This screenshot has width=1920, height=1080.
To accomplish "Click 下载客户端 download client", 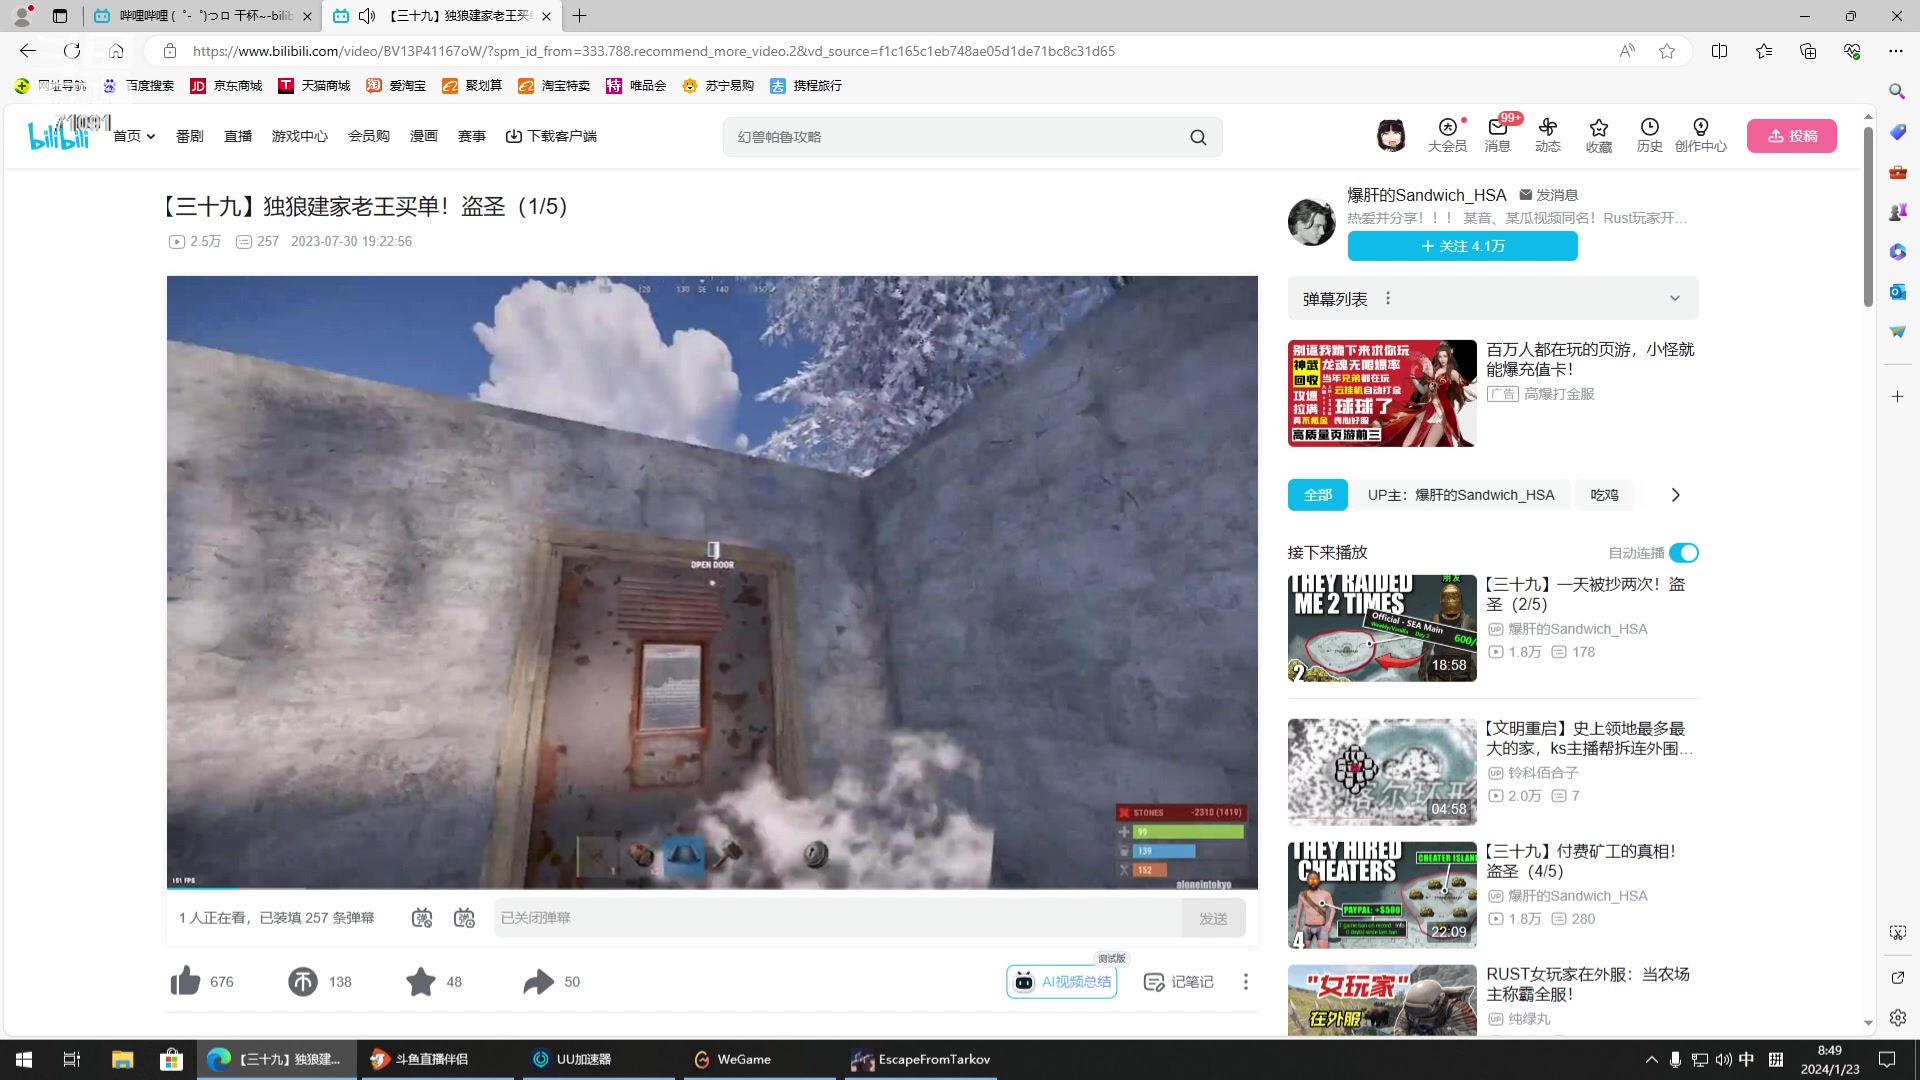I will (551, 136).
